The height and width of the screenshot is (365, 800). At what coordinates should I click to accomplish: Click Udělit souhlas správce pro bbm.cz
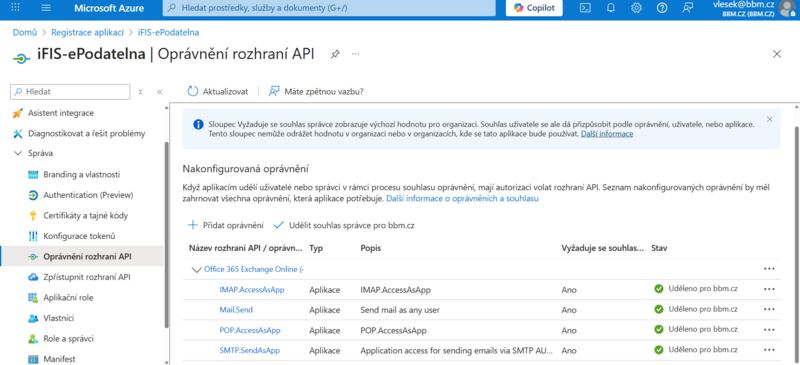[344, 225]
